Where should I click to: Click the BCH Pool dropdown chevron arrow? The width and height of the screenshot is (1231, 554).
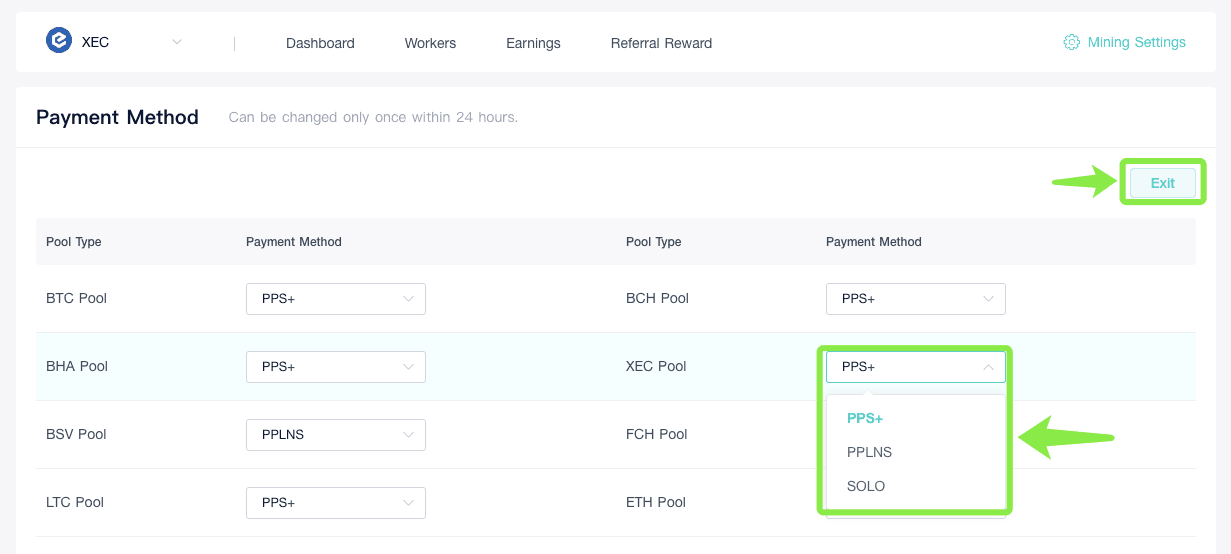[x=988, y=299]
